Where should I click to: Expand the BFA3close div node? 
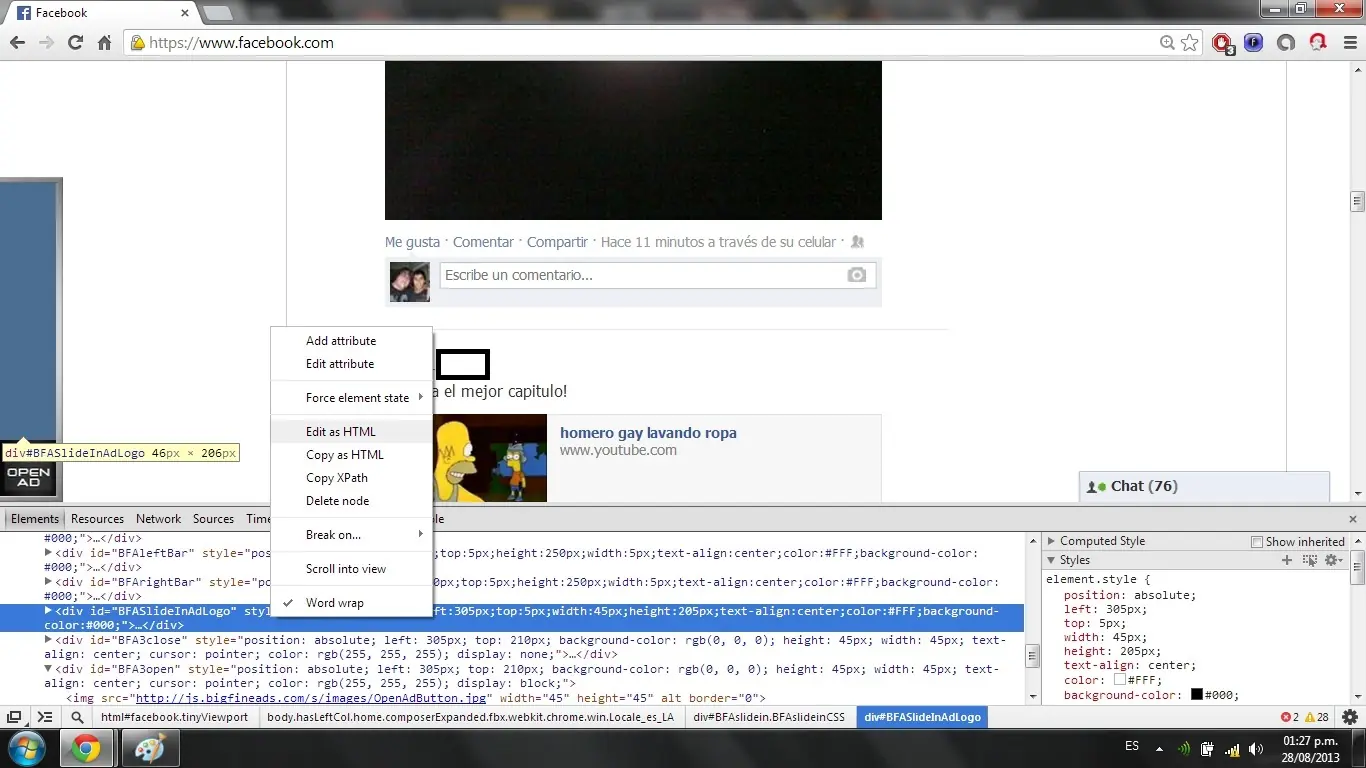[48, 640]
